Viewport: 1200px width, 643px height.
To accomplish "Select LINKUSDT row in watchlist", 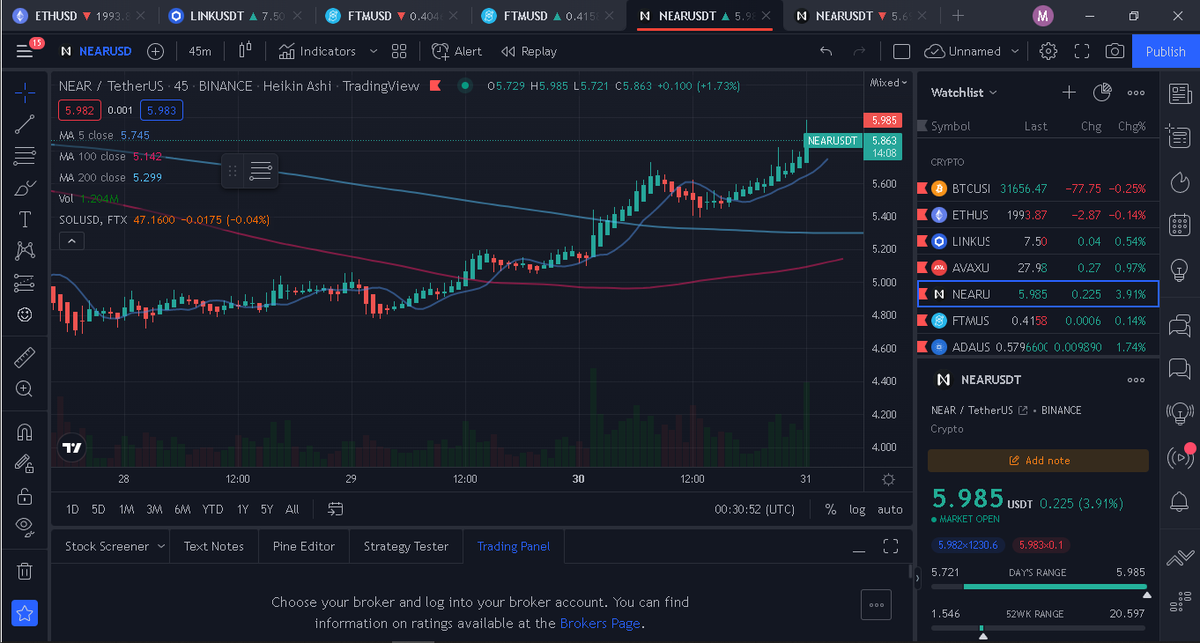I will pos(1038,241).
